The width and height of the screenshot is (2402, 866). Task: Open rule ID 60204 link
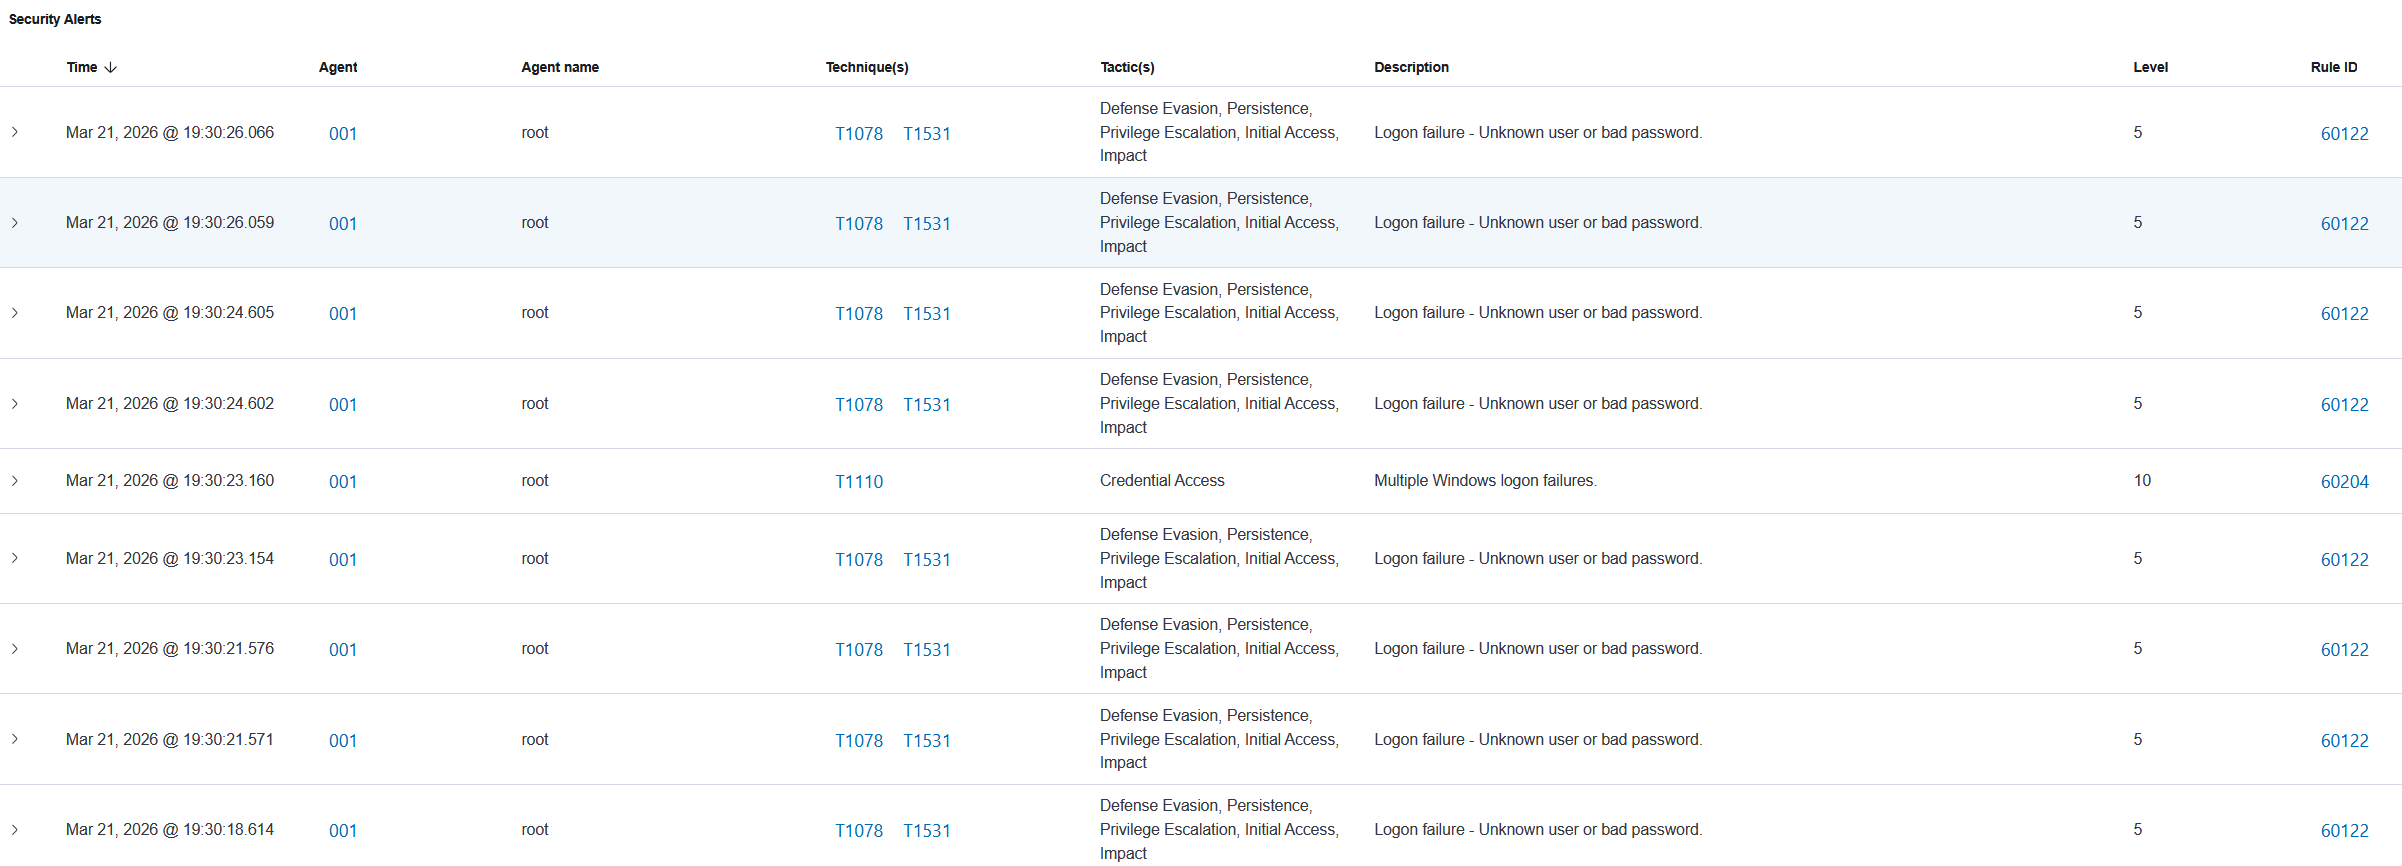coord(2344,482)
